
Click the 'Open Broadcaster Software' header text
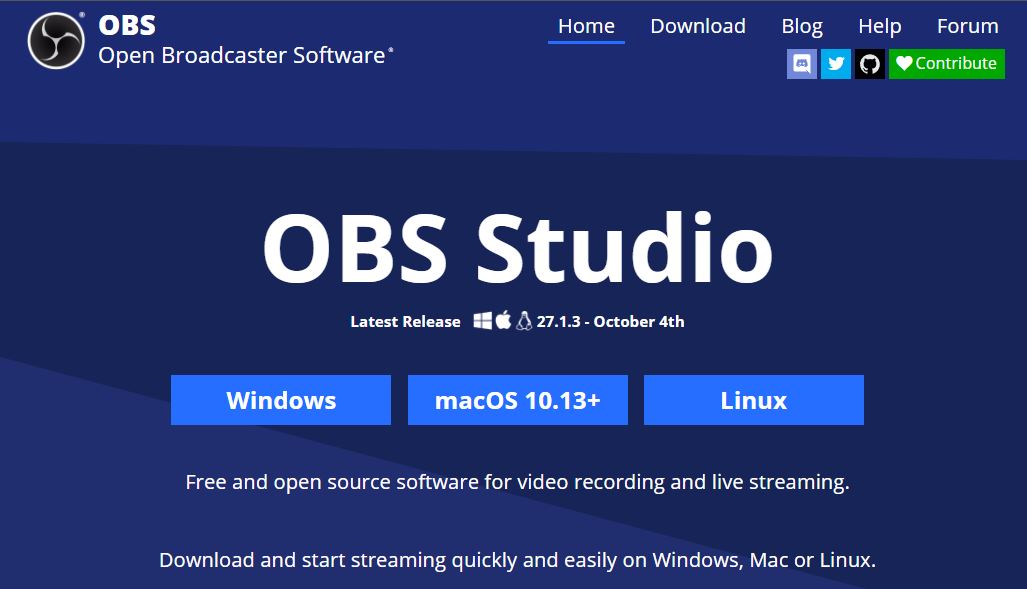pos(242,56)
